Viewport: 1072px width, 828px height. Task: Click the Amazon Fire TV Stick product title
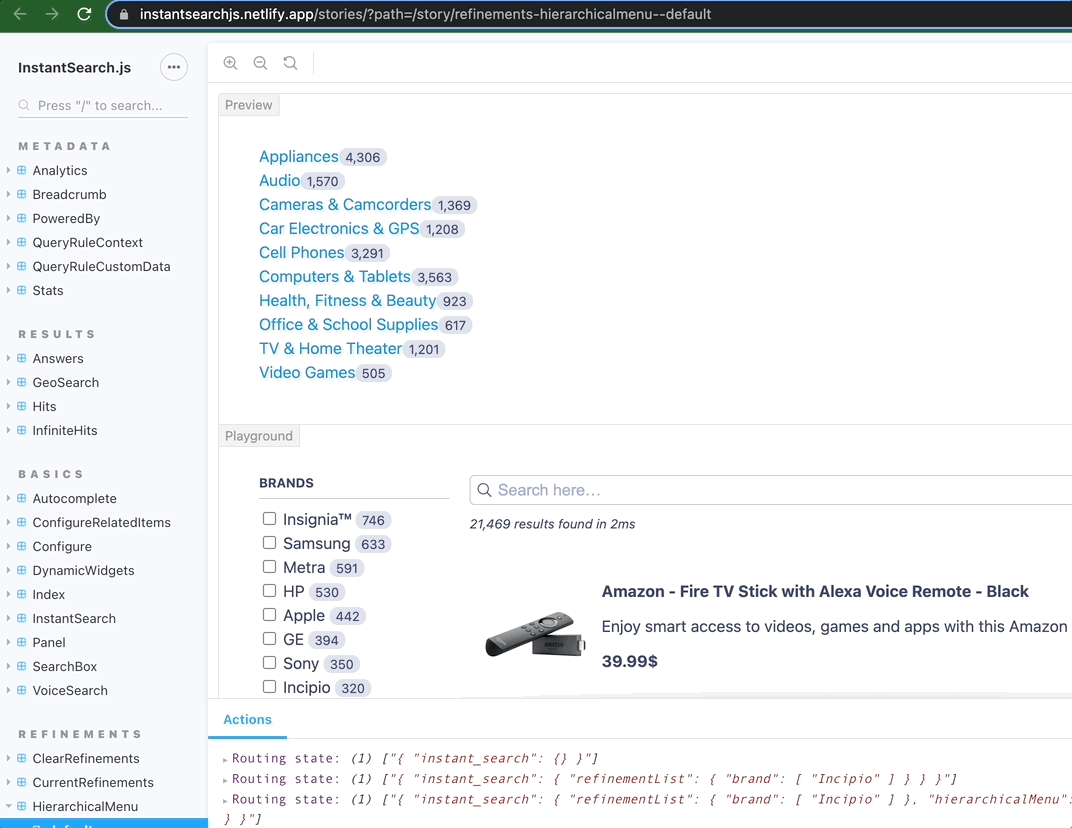point(815,591)
